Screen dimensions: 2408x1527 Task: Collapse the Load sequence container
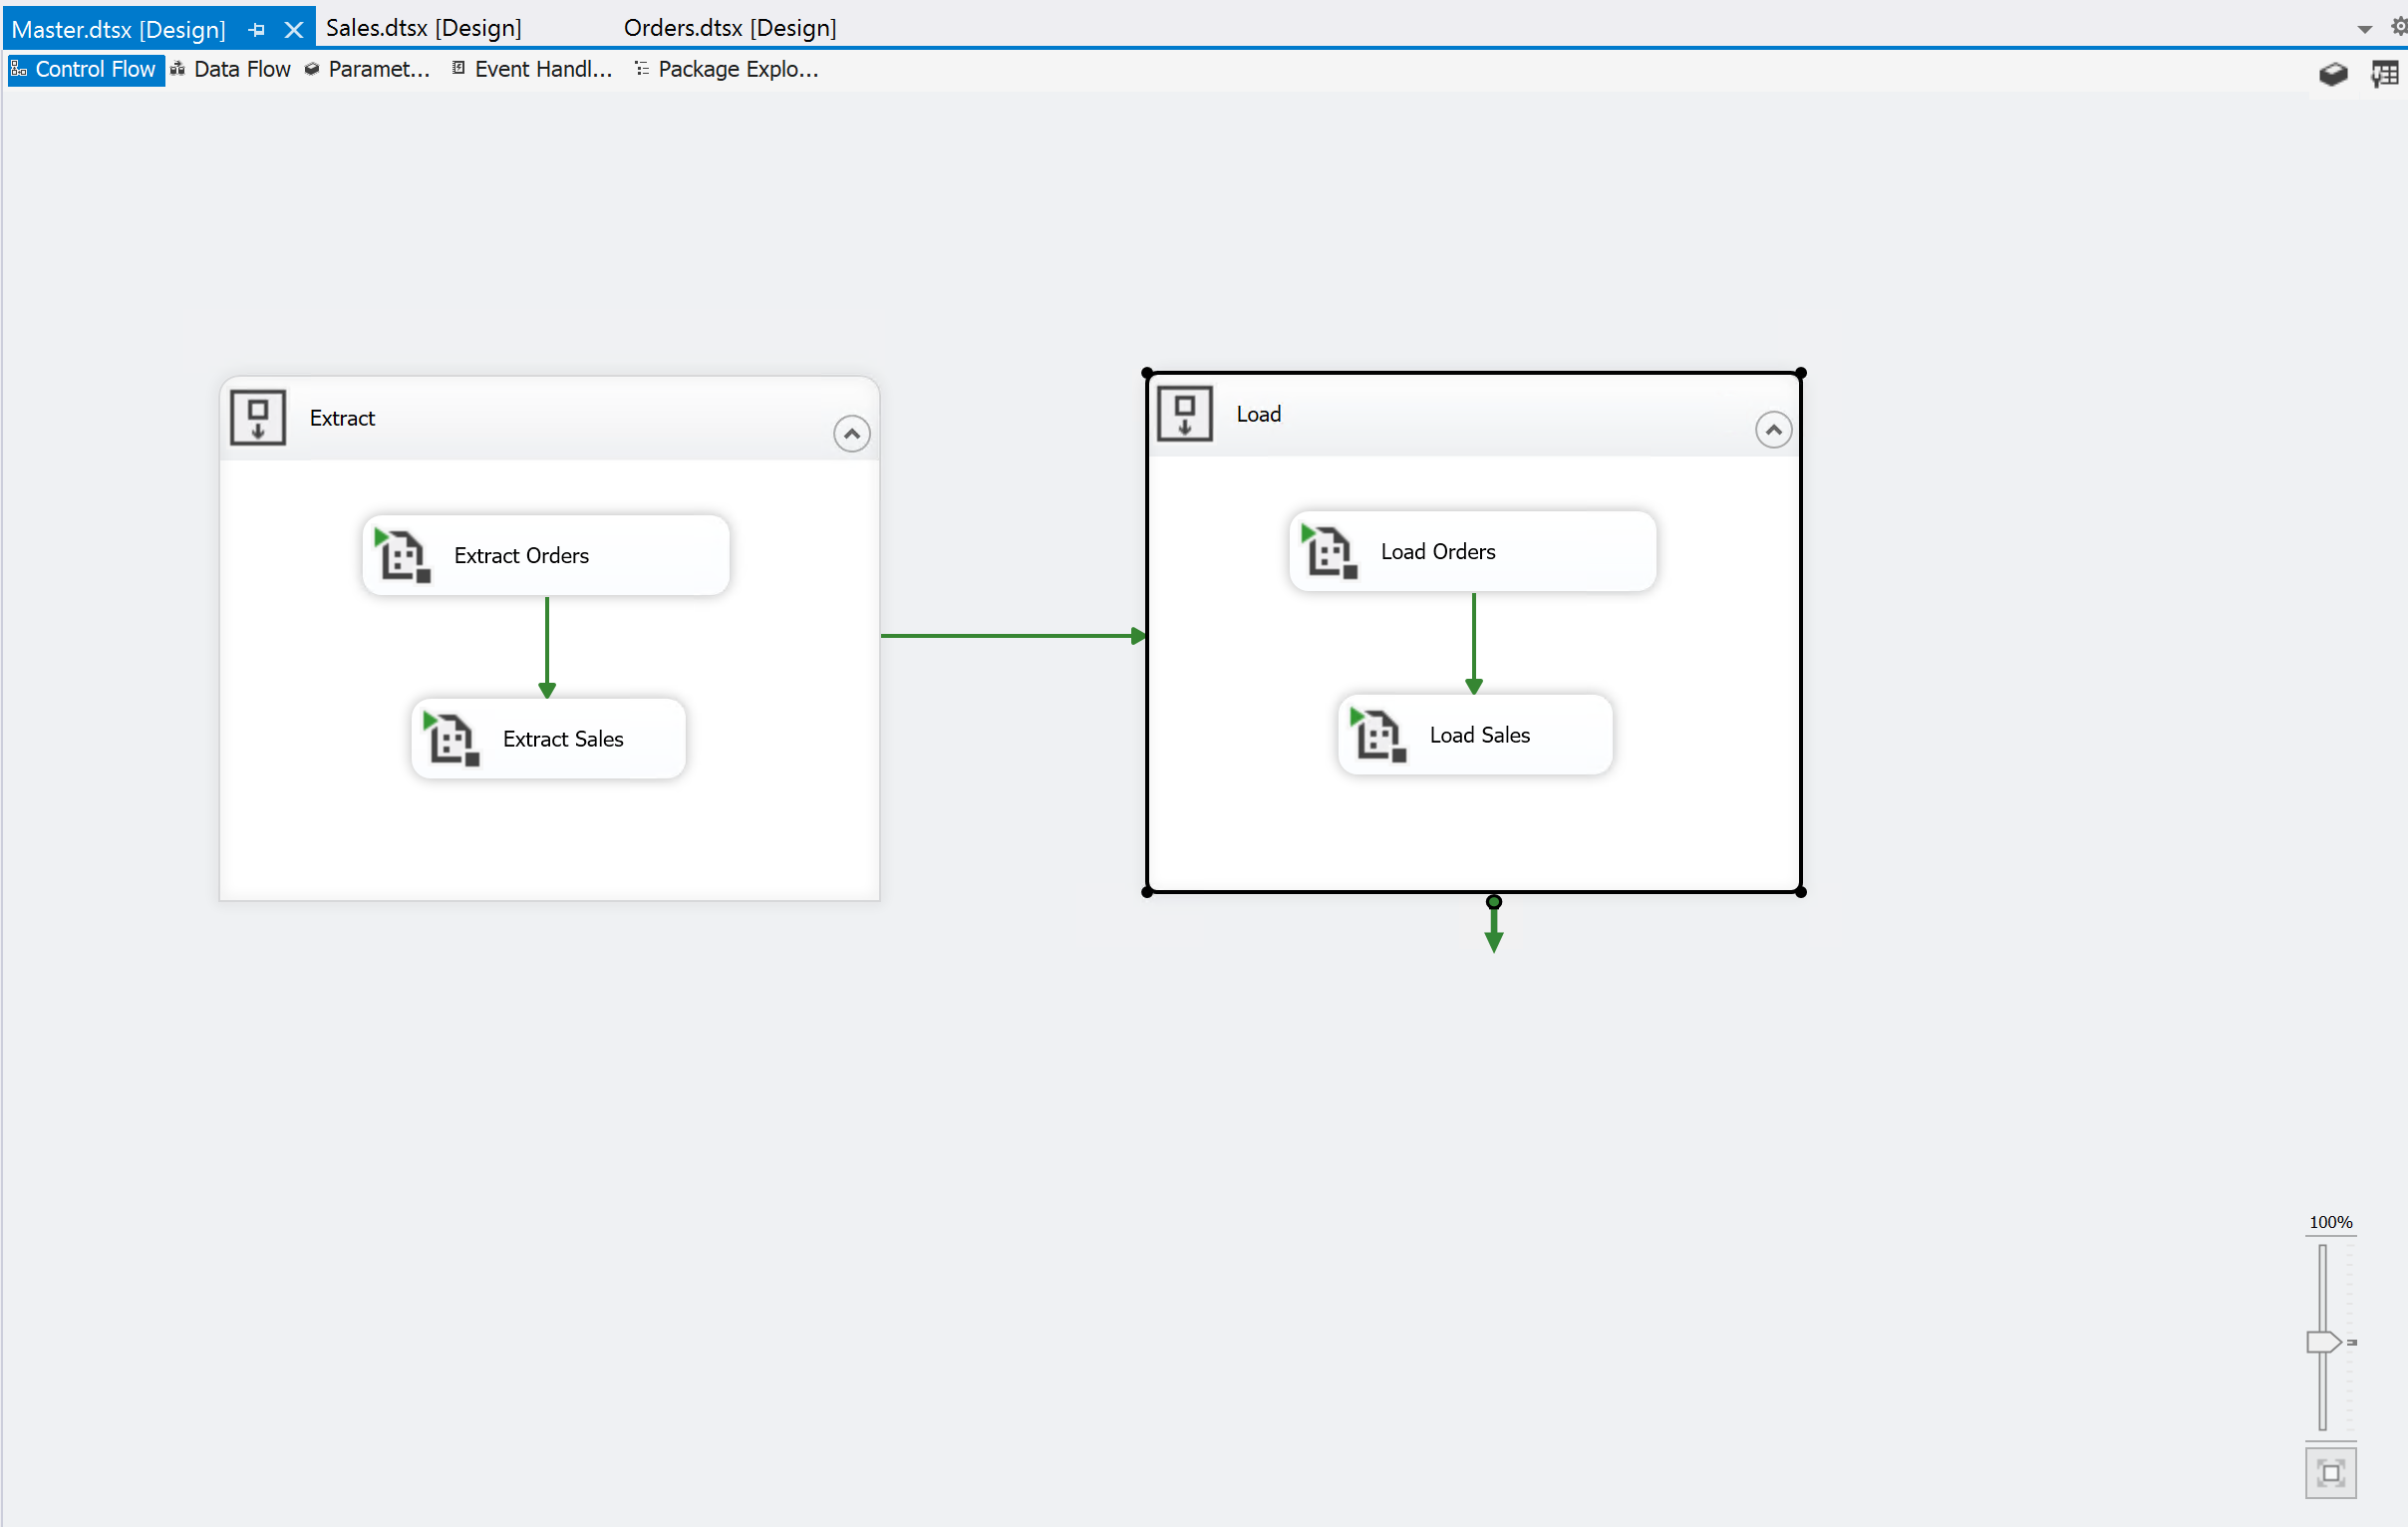pyautogui.click(x=1772, y=429)
